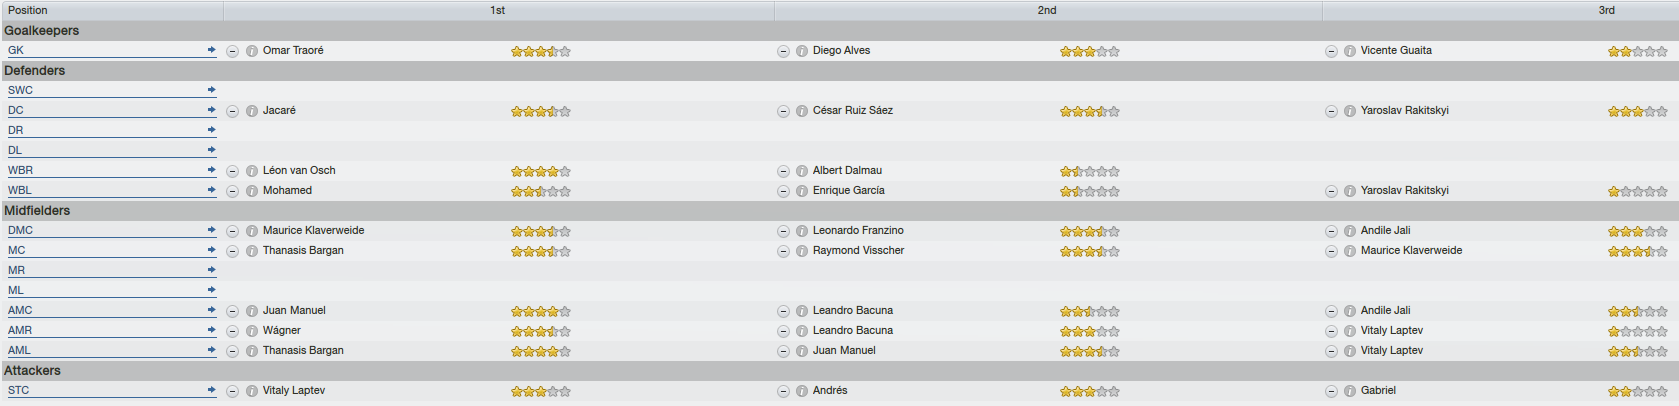Open player Thanasis Bargan in MC row
1679x406 pixels.
click(303, 250)
